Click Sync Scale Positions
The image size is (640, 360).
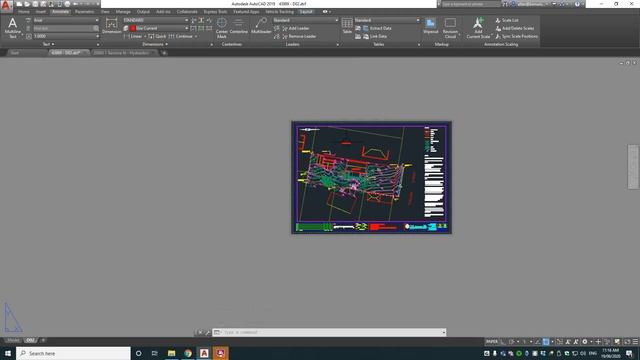(516, 36)
